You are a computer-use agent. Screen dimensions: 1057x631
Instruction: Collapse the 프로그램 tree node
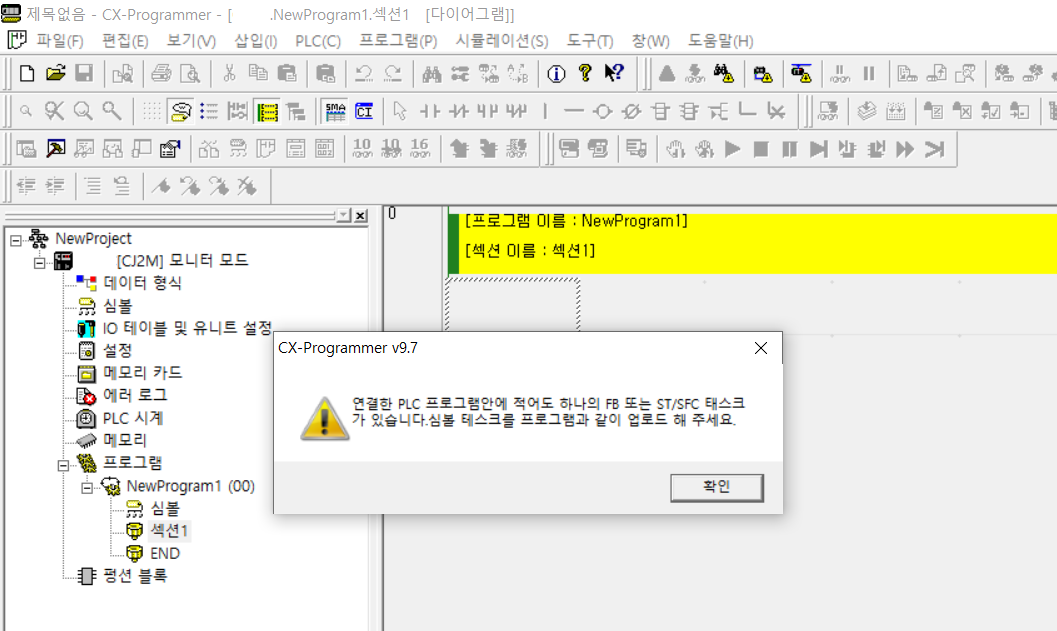63,465
